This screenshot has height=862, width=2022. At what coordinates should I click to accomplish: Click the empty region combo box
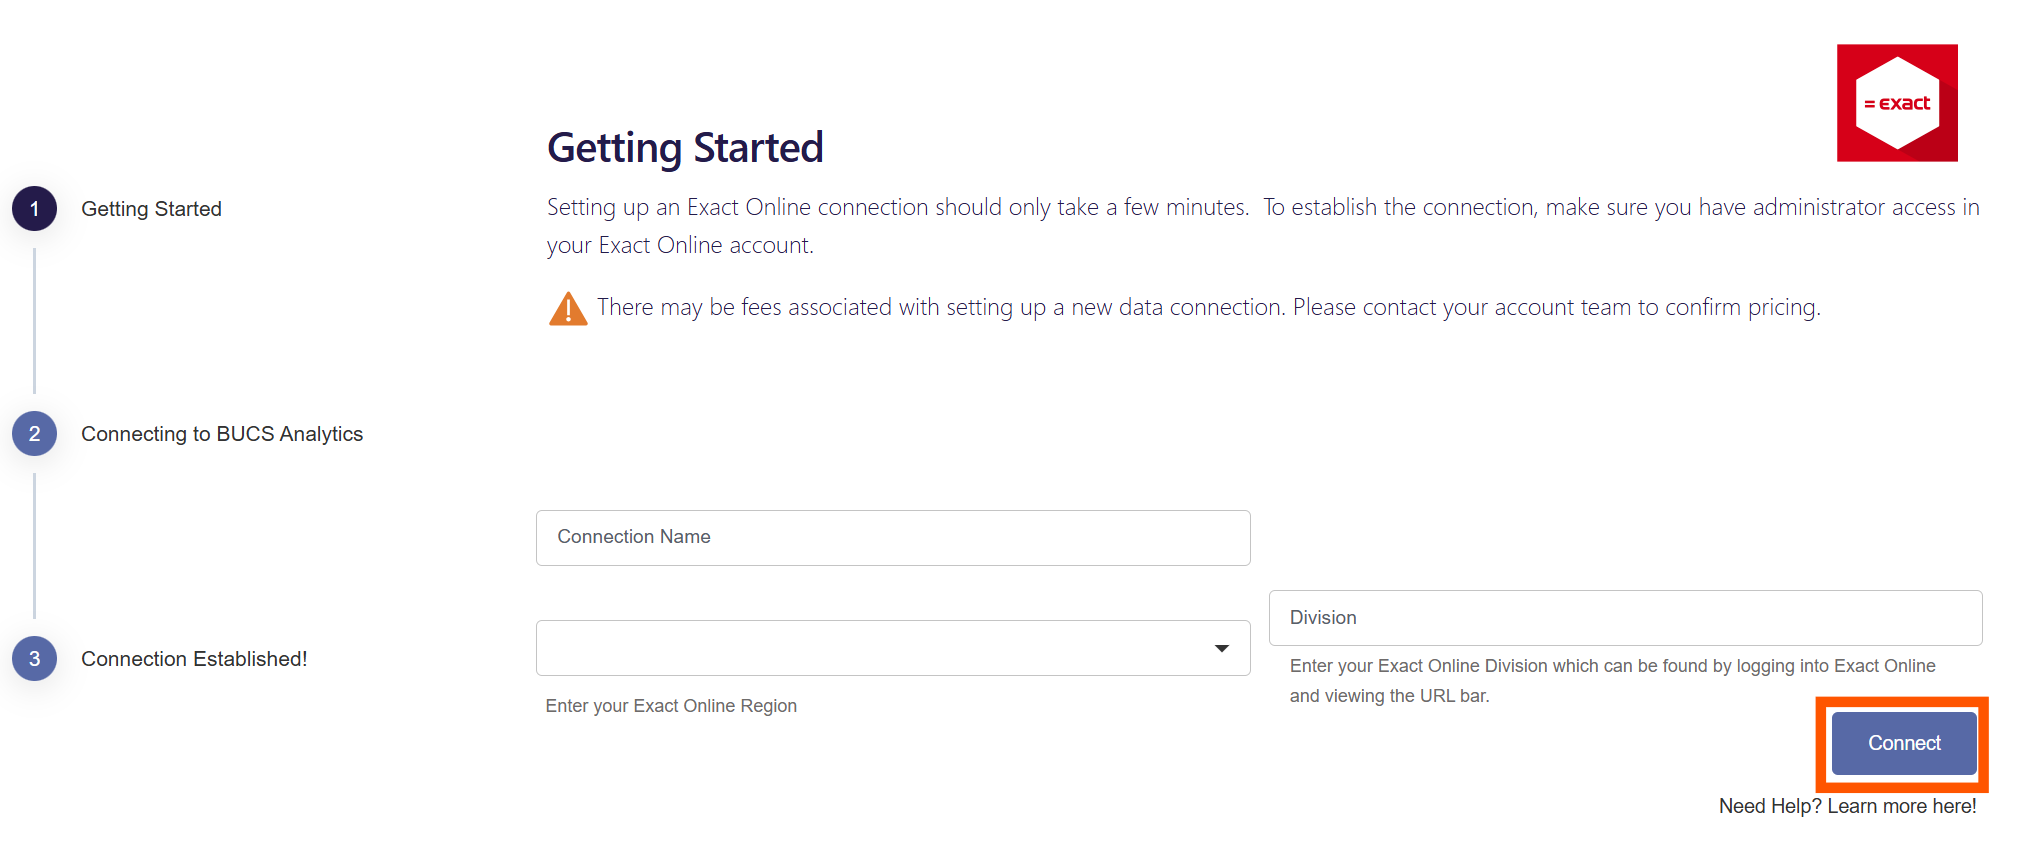[893, 648]
